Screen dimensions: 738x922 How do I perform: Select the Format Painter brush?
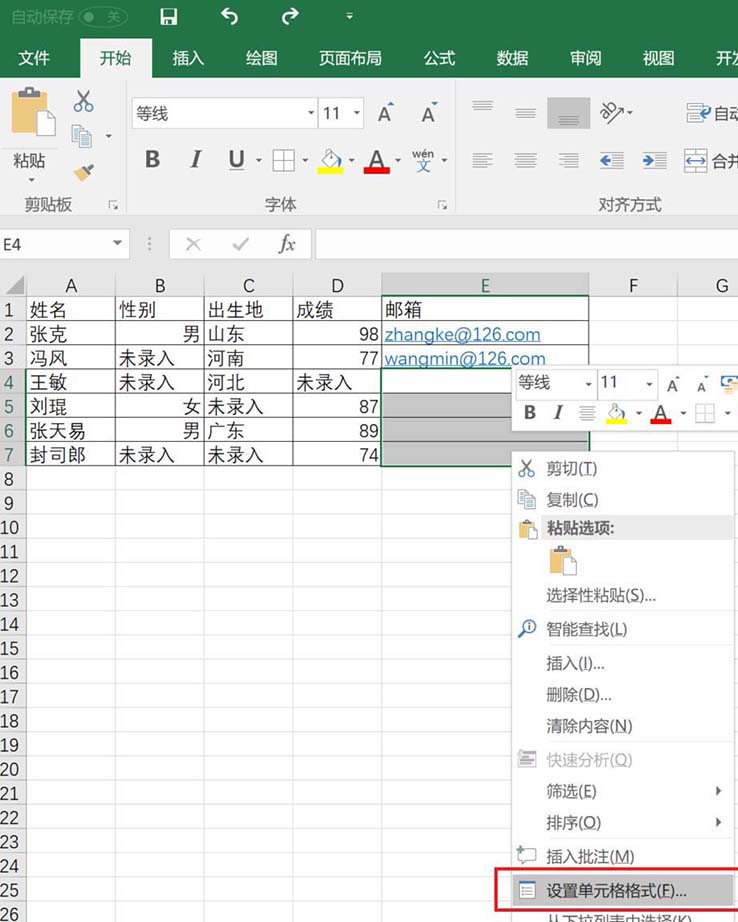(84, 172)
